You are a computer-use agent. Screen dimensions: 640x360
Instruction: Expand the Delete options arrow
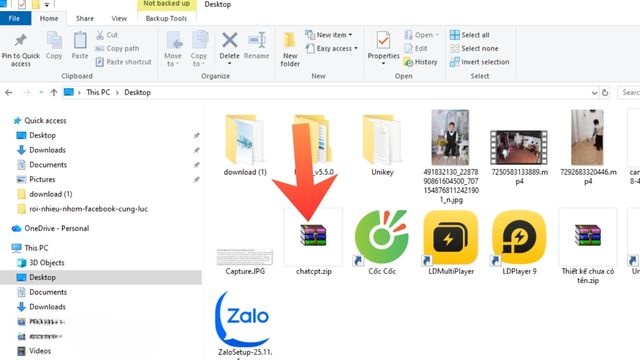coord(229,64)
